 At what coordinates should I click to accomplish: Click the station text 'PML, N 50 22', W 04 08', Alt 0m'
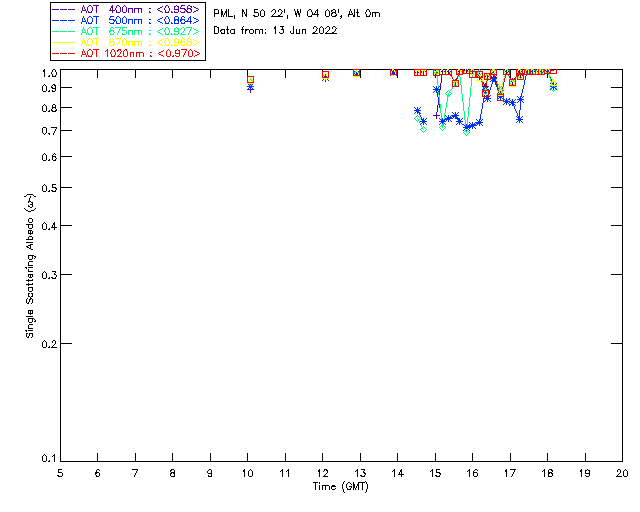click(297, 14)
